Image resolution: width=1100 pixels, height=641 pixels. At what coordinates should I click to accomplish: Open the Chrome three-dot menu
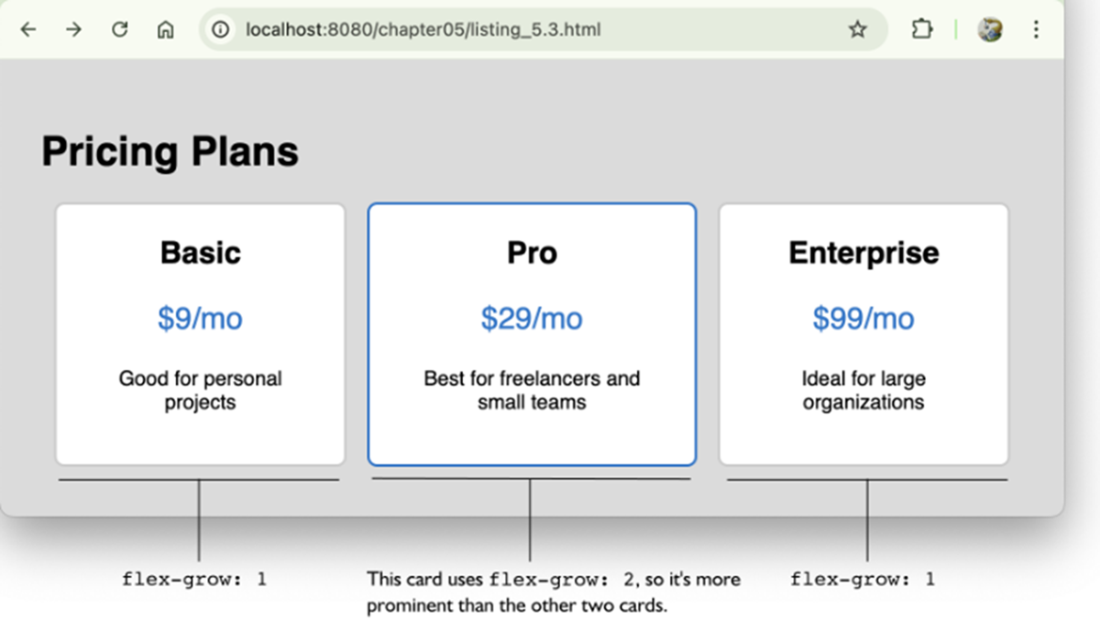(1036, 30)
